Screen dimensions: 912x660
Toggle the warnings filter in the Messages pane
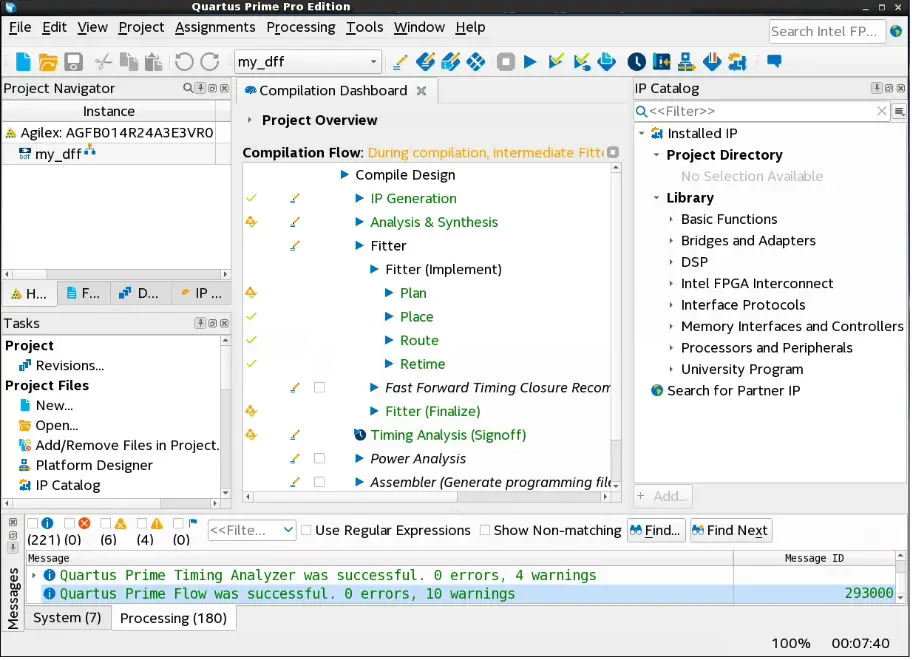coord(141,523)
